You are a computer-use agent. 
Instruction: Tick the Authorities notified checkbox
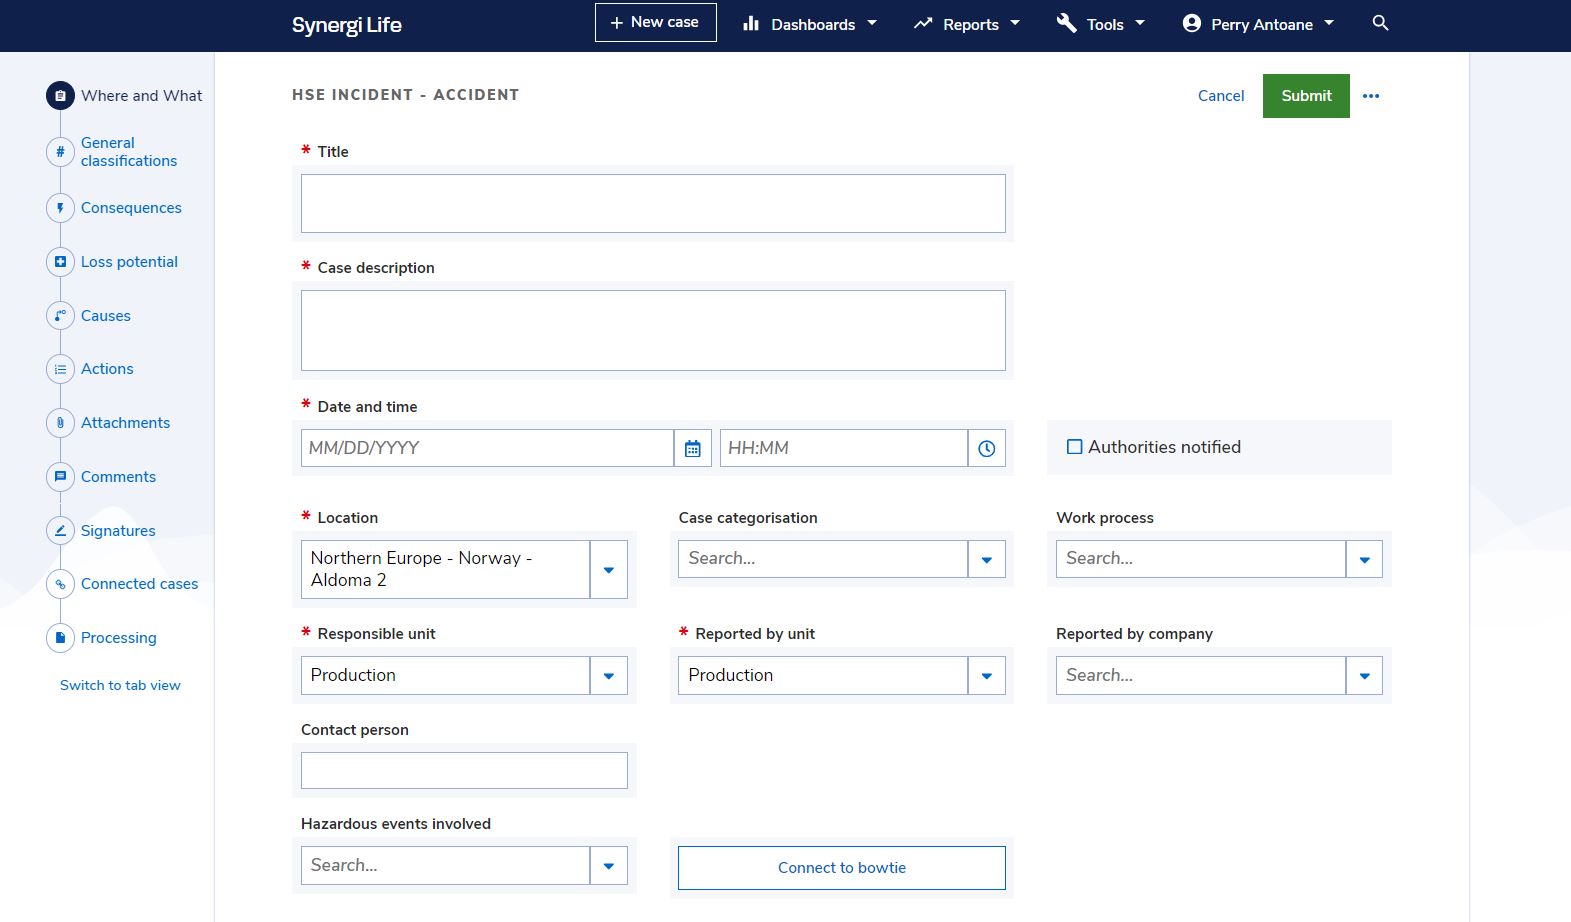click(x=1074, y=447)
